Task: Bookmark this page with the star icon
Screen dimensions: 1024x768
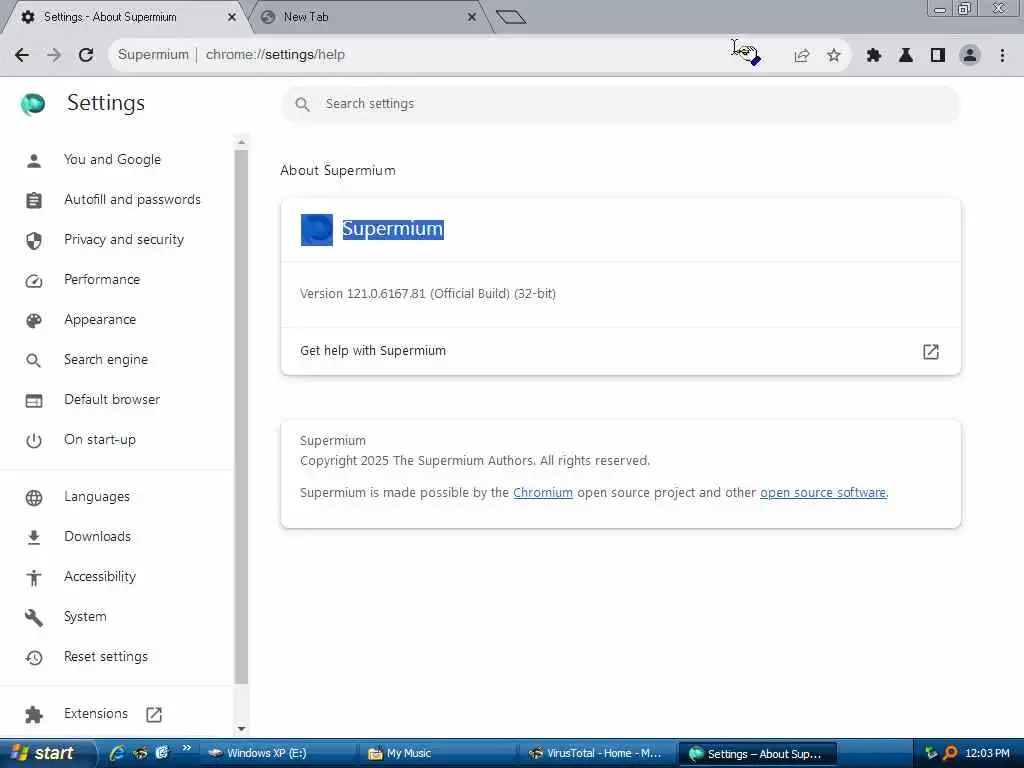Action: [x=834, y=56]
